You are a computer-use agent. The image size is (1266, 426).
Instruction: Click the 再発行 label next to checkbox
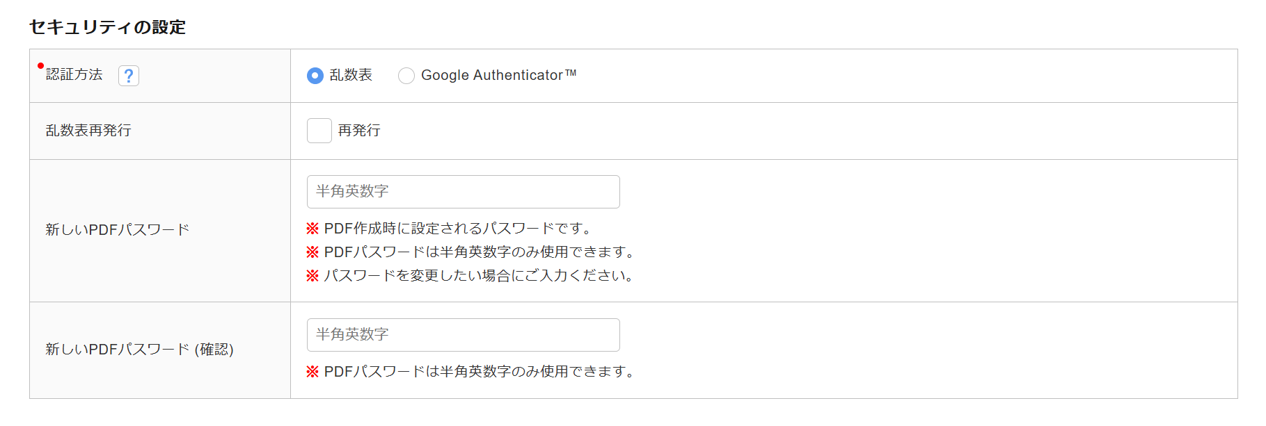pyautogui.click(x=359, y=130)
